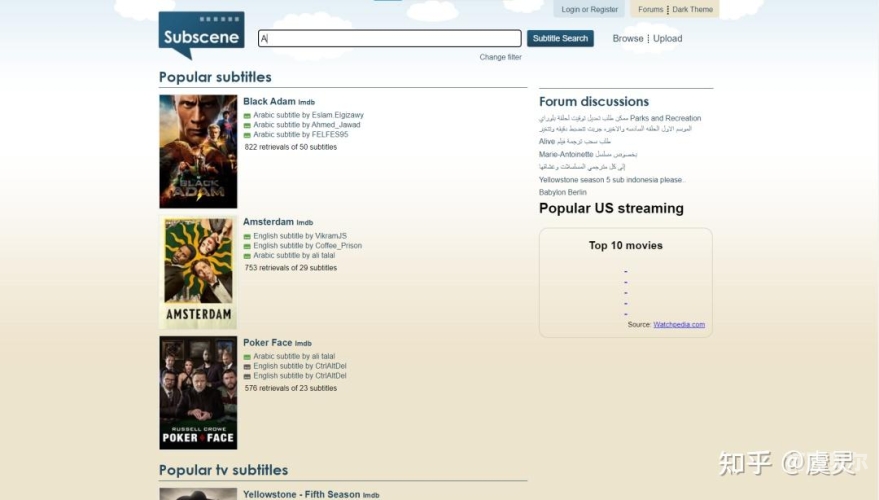Click rating icon beside Eslam Elgizawy subtitle
This screenshot has width=879, height=500.
(247, 116)
